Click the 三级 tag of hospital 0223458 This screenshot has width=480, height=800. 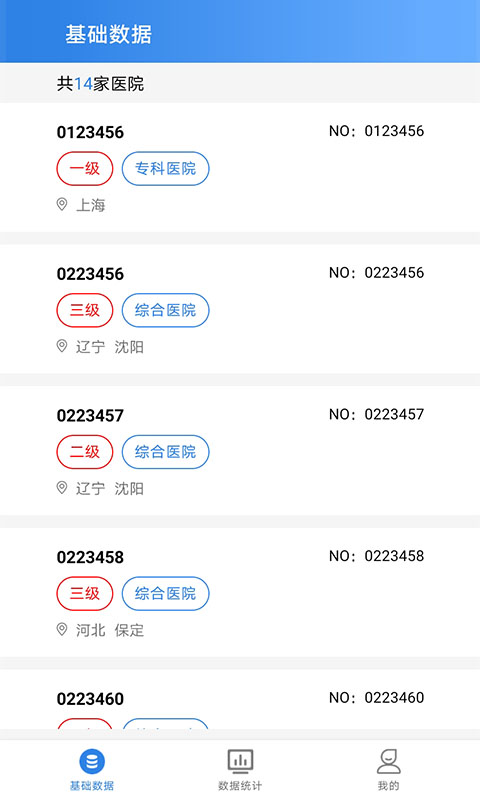point(85,593)
